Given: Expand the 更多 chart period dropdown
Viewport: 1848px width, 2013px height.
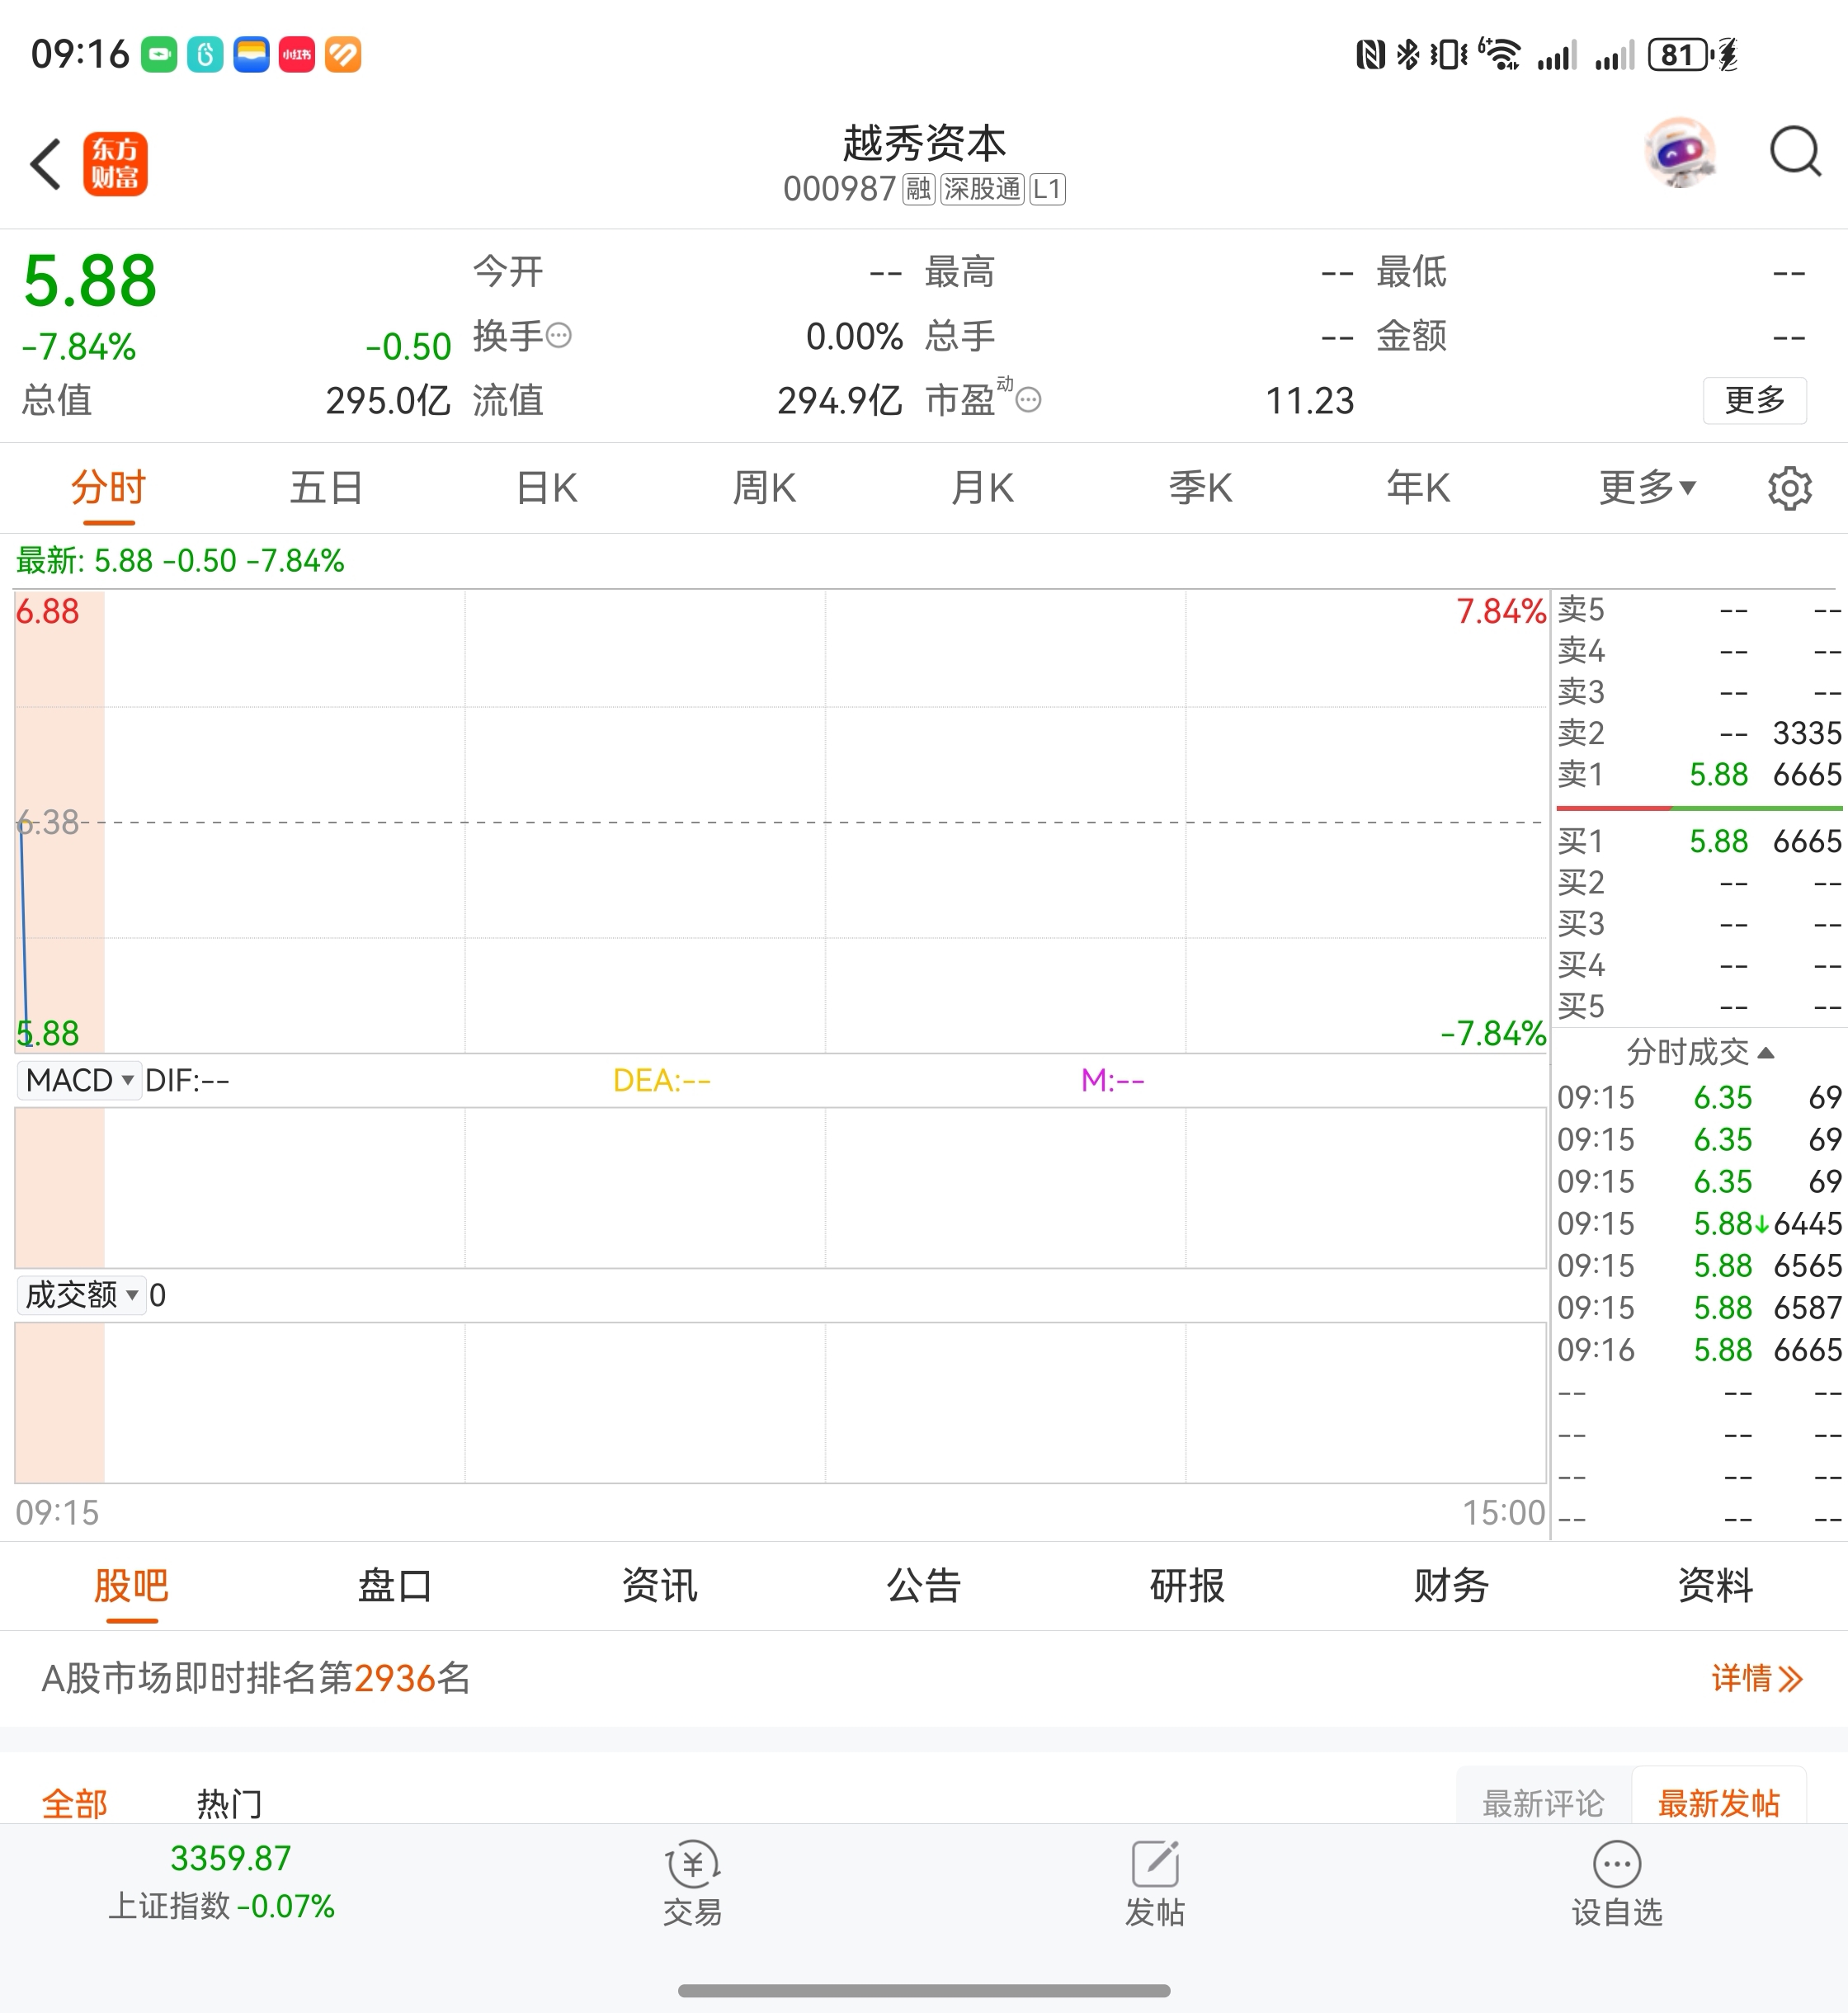Looking at the screenshot, I should (1648, 488).
